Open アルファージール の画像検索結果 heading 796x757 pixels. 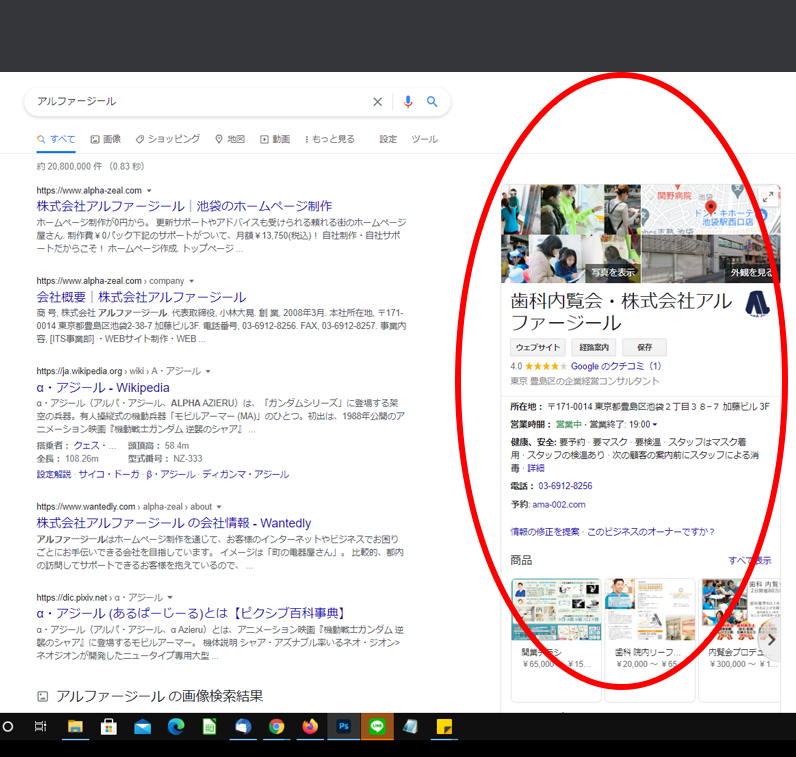pyautogui.click(x=159, y=696)
